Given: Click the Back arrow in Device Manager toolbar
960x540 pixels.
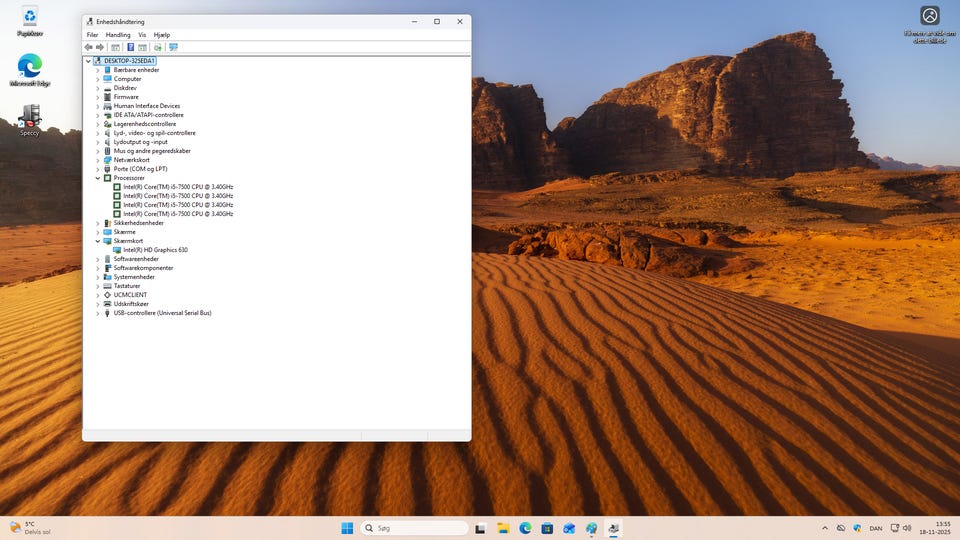Looking at the screenshot, I should 88,47.
